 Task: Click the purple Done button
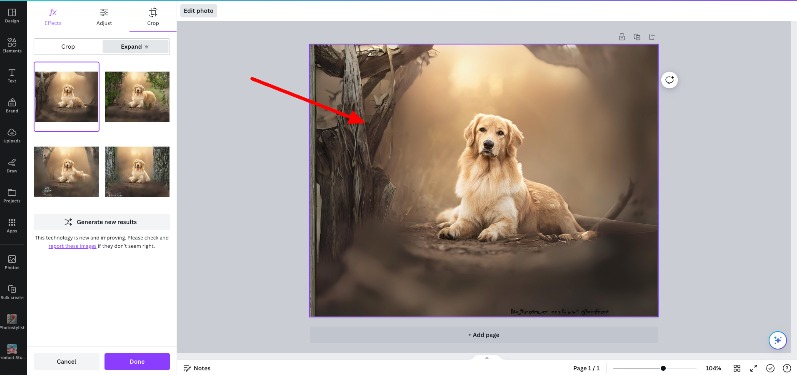coord(137,361)
